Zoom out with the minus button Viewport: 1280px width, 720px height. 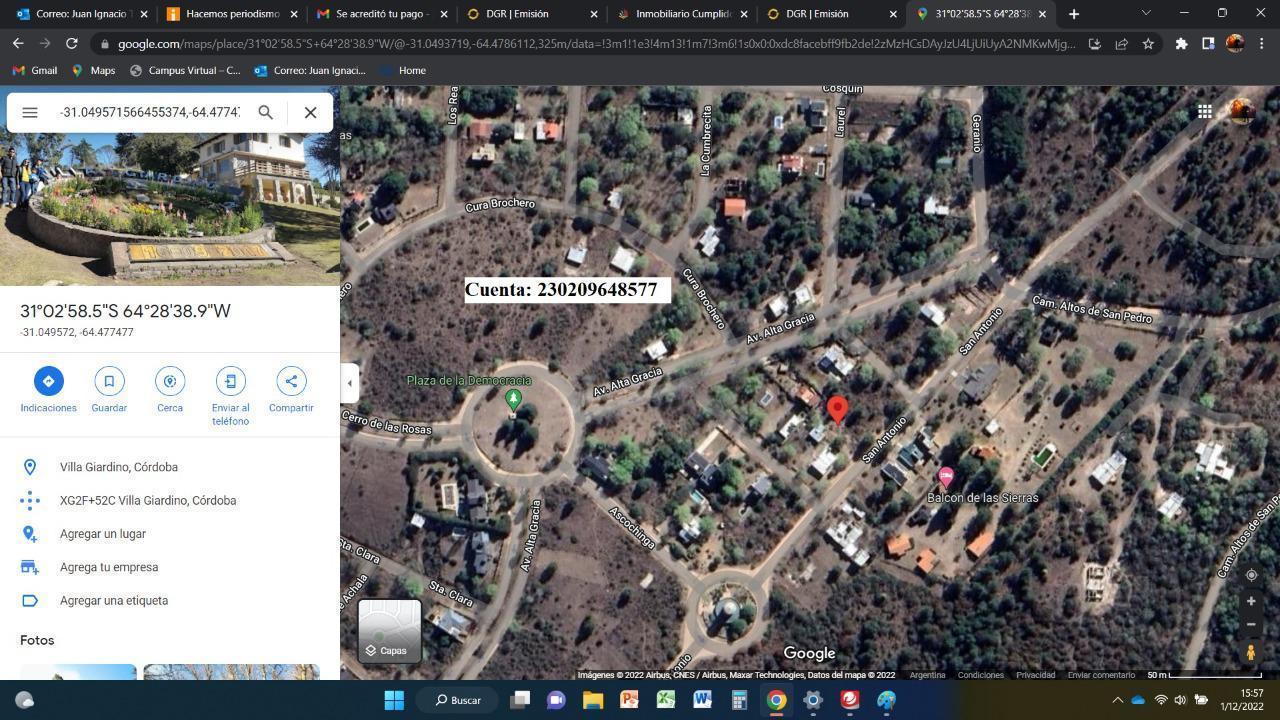pos(1251,625)
